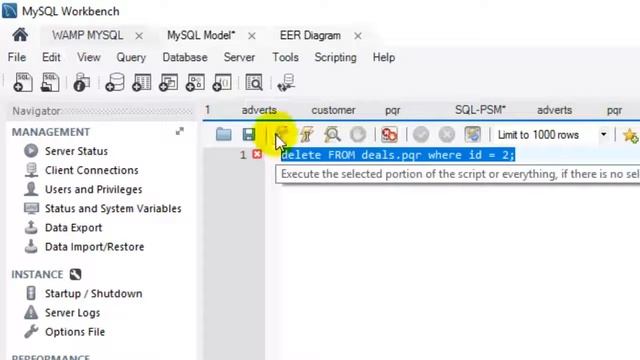Screen dimensions: 640x360
Task: Reconnect to DBMS toolbar icon
Action: point(286,82)
